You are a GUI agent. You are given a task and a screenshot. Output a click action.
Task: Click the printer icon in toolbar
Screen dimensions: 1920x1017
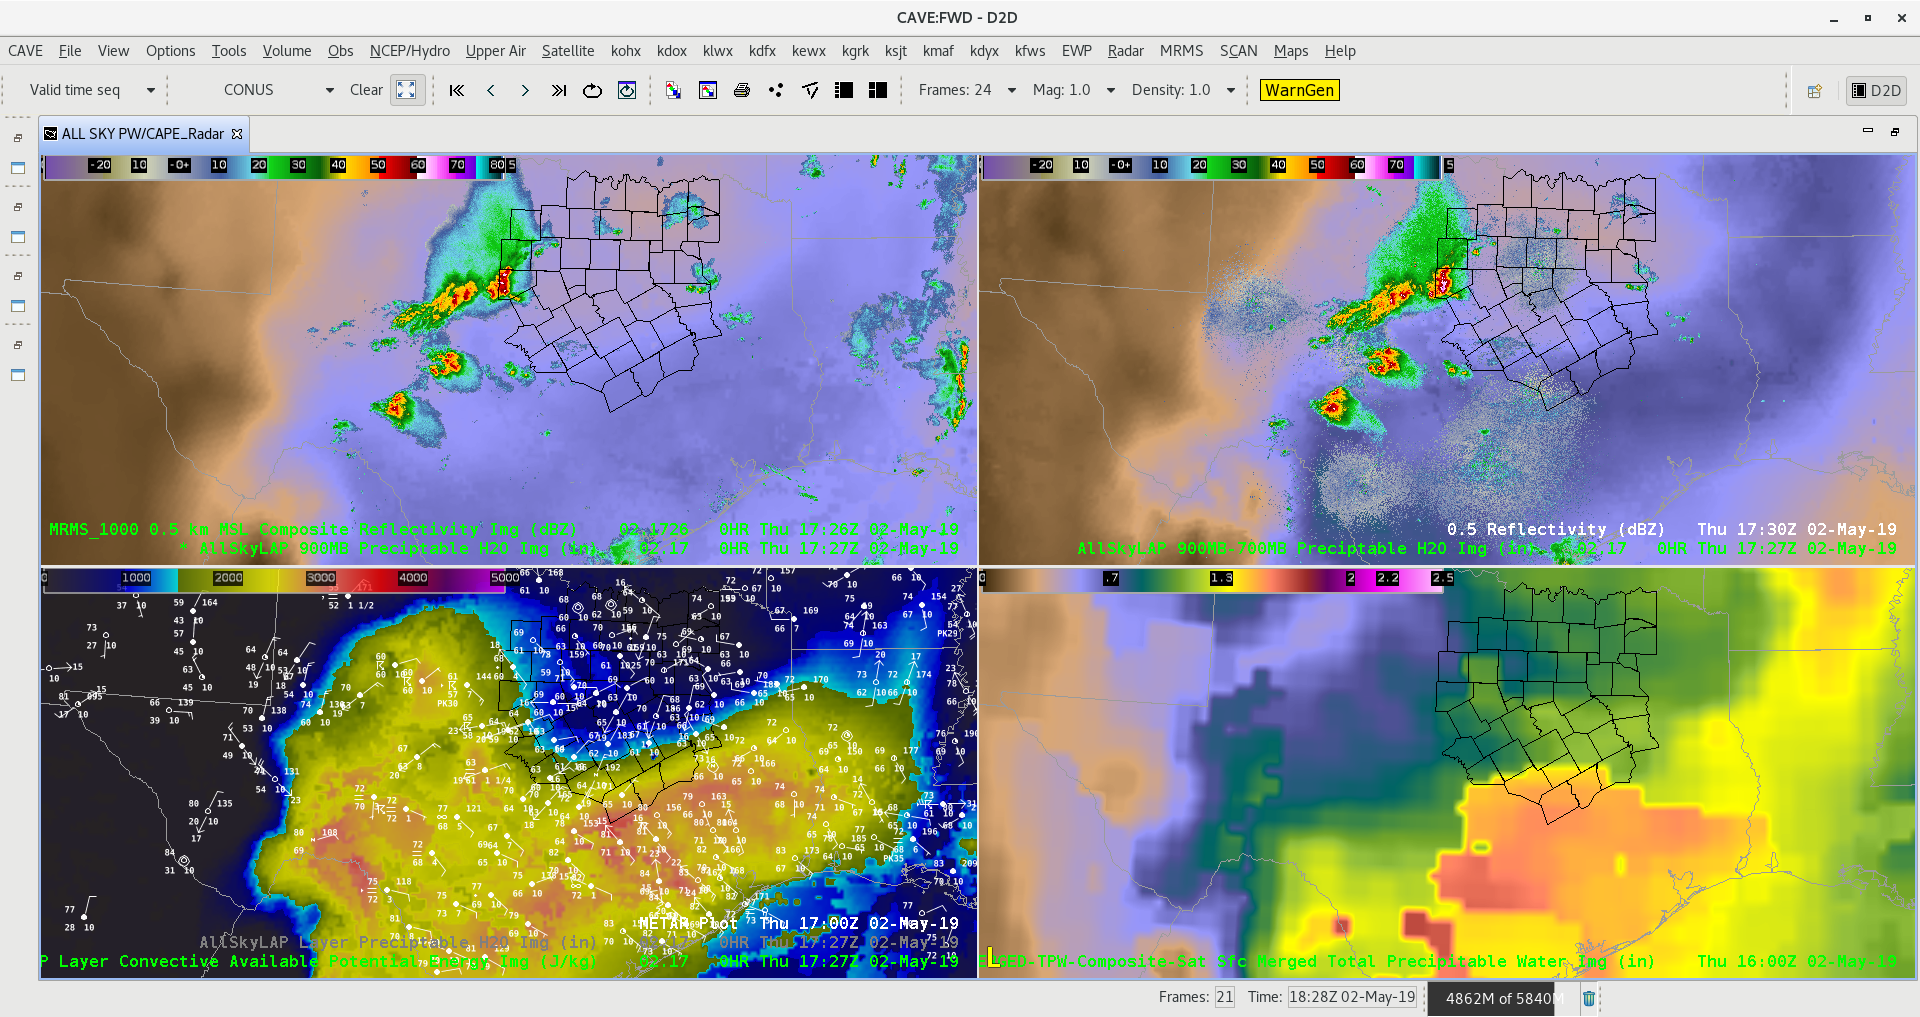pyautogui.click(x=742, y=90)
